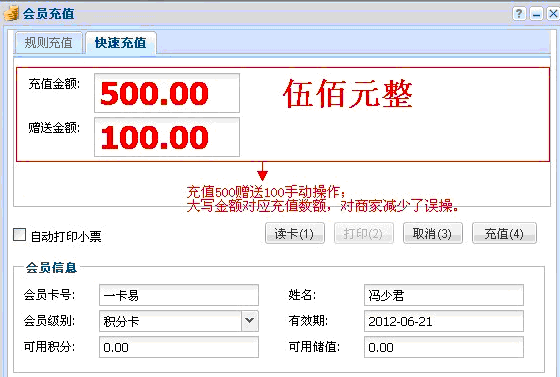Click the 充值金额 label
The image size is (560, 377).
pyautogui.click(x=54, y=84)
